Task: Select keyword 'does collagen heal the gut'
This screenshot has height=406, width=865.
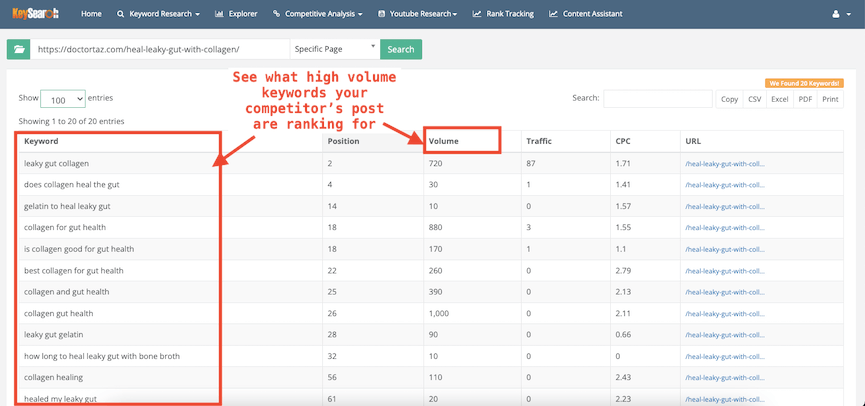Action: [72, 185]
